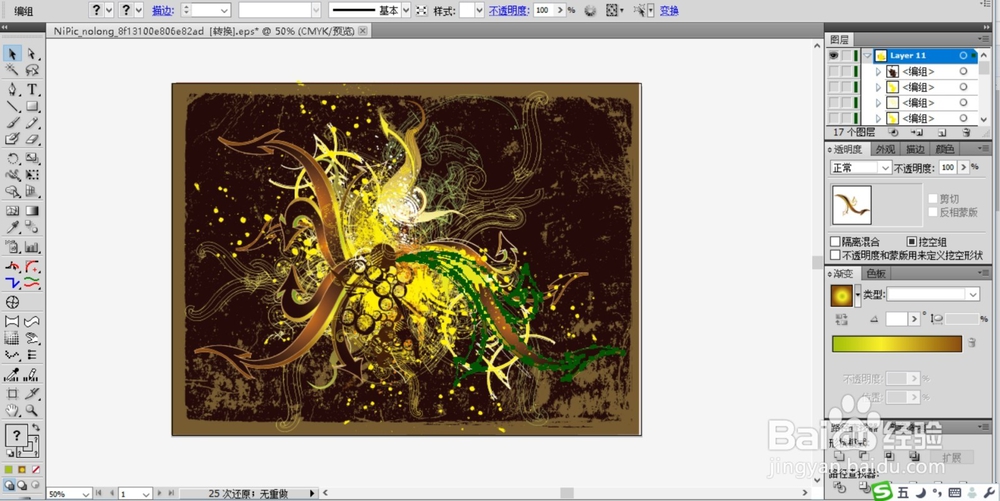Viewport: 1000px width, 501px height.
Task: Select the Paintbrush tool
Action: coord(12,122)
